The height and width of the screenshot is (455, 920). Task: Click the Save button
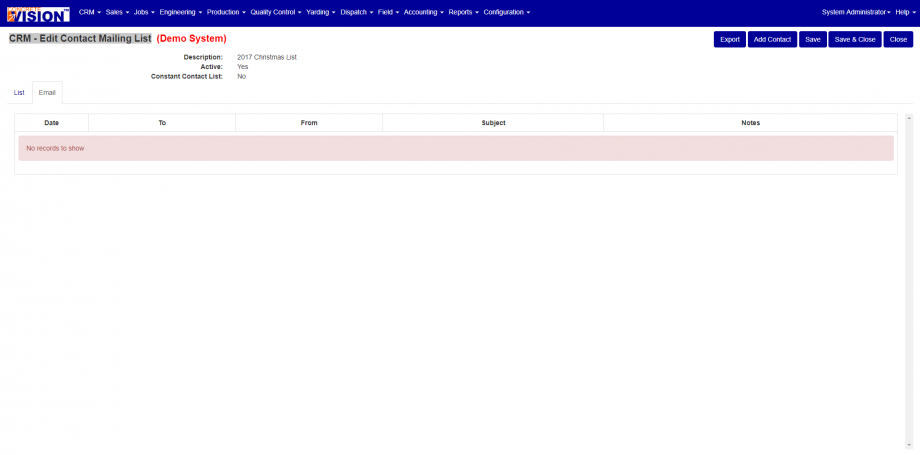813,39
